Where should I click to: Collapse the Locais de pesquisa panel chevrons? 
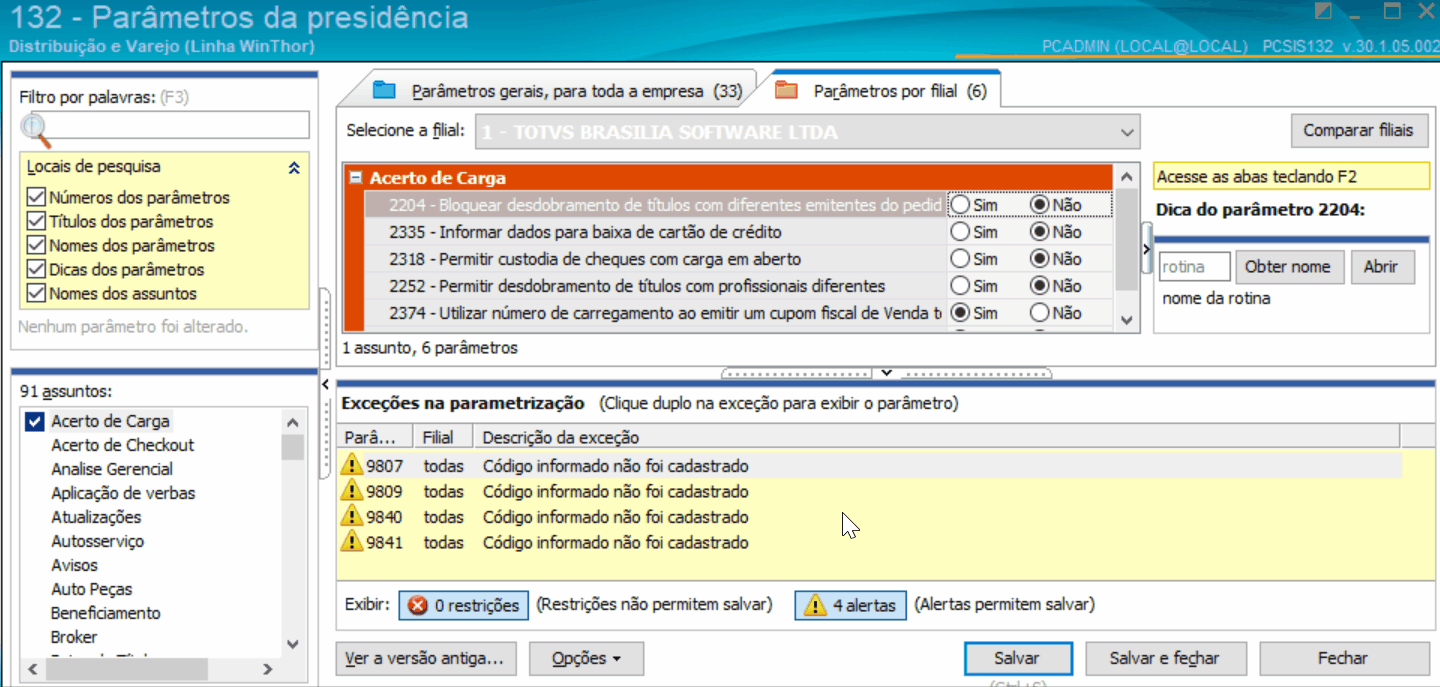click(294, 168)
